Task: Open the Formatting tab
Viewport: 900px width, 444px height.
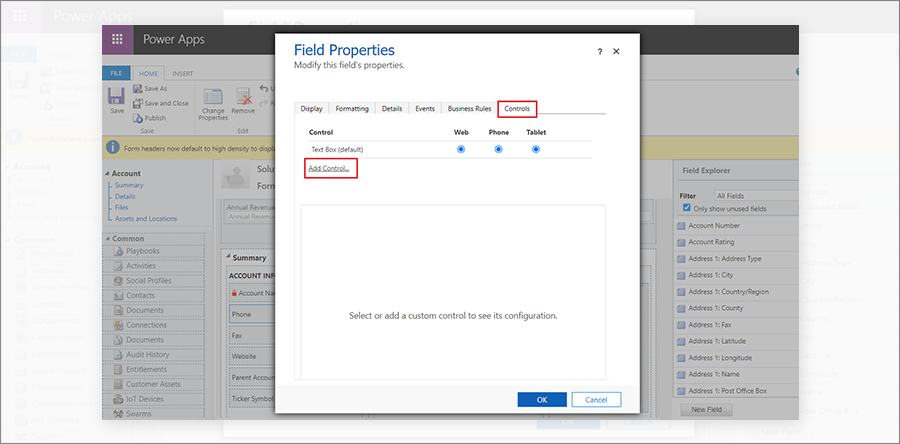Action: [352, 108]
